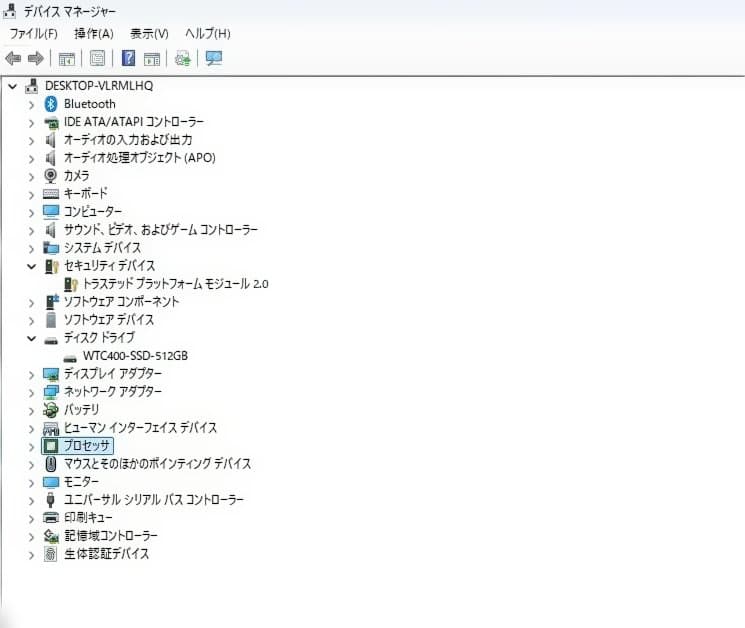Expand the ネットワーク アダプター category

coord(31,392)
